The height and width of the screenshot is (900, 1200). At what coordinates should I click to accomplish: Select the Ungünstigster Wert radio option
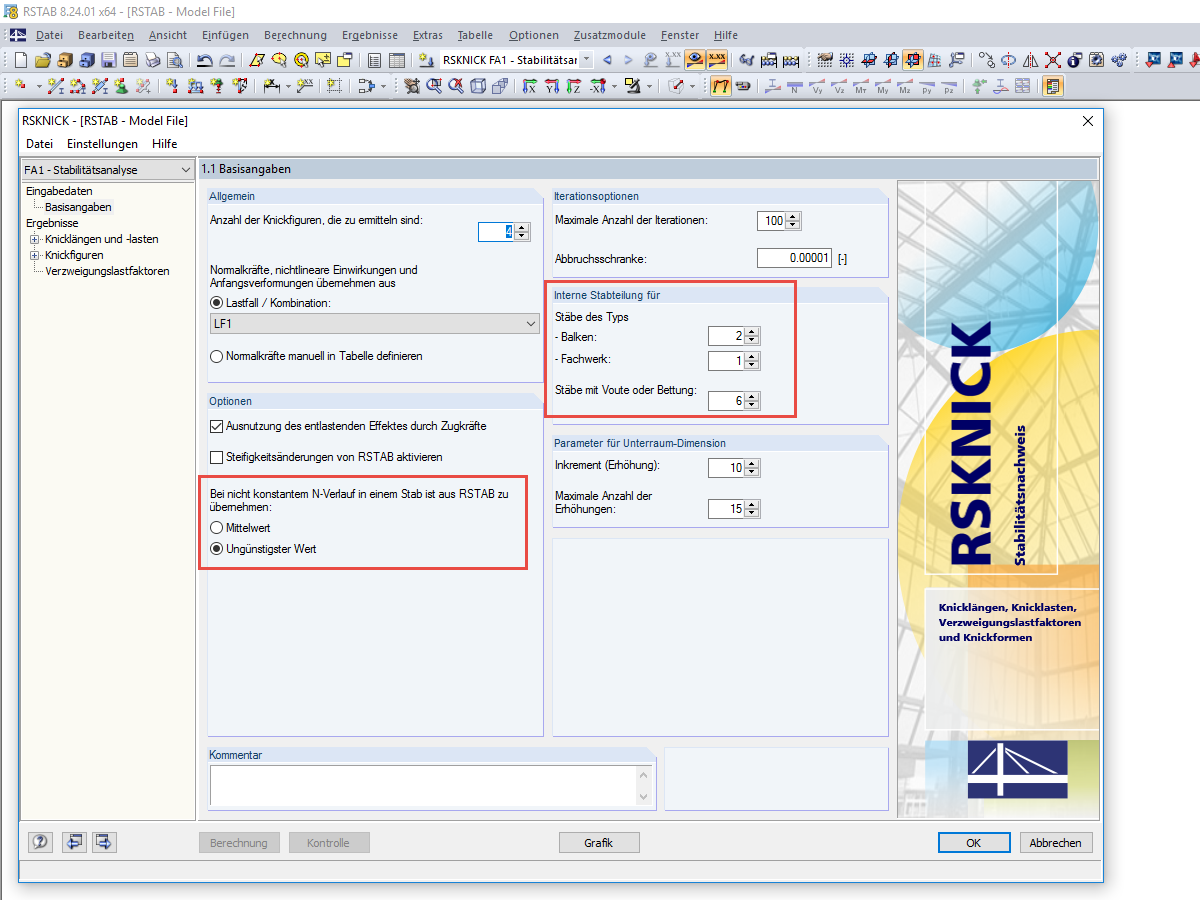(x=216, y=549)
